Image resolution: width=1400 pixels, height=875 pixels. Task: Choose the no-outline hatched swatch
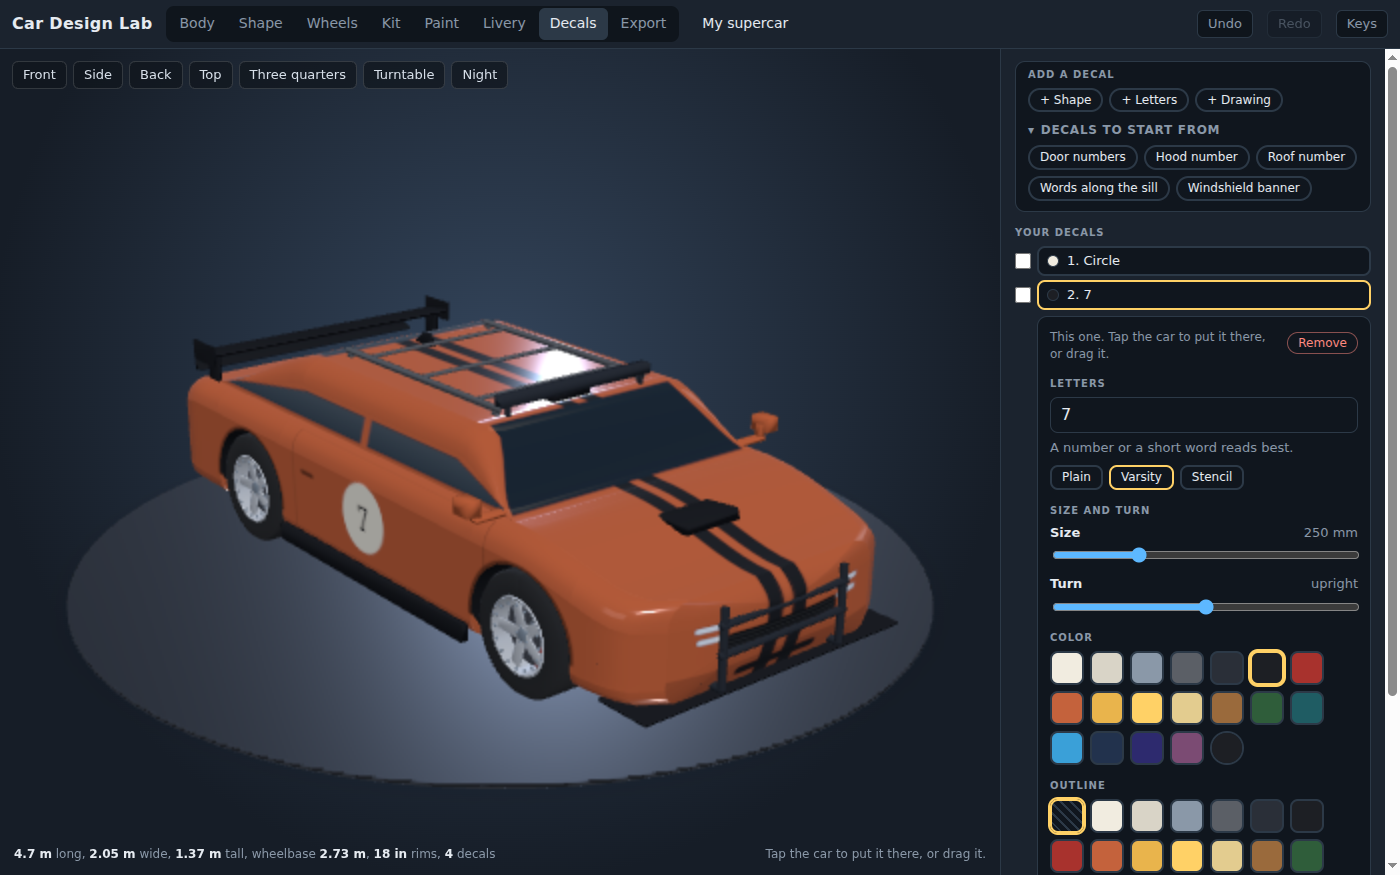tap(1067, 816)
